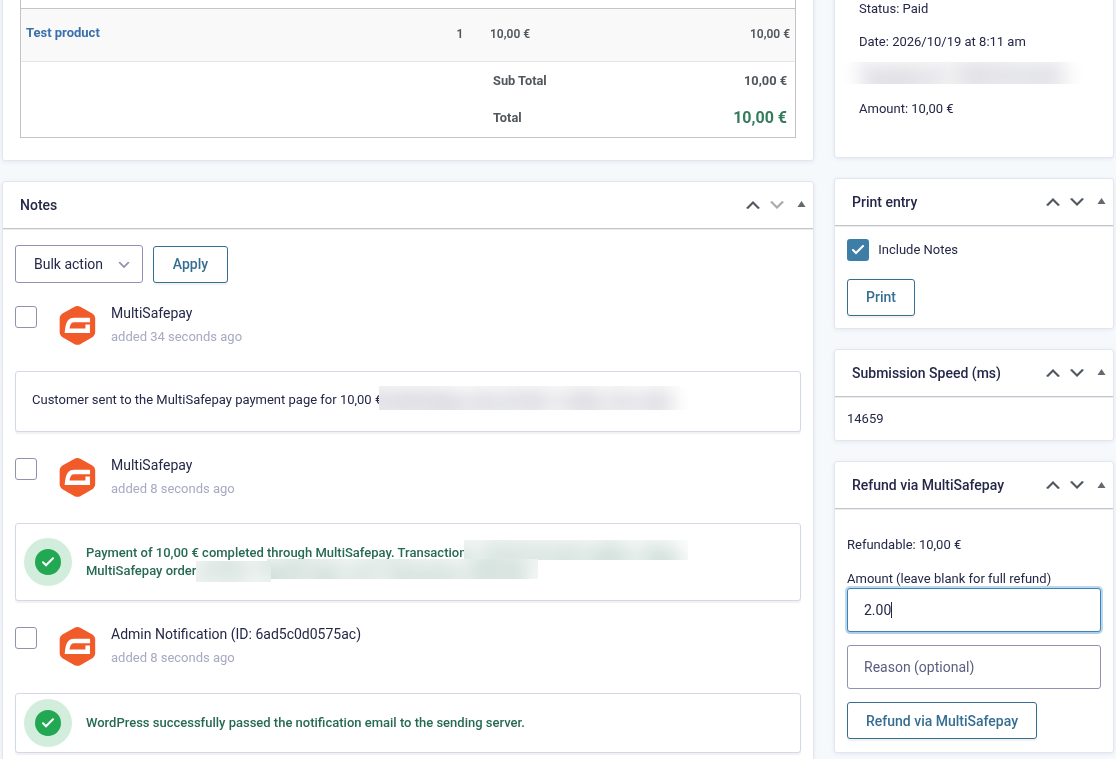1116x759 pixels.
Task: Move the Notes panel down
Action: click(777, 205)
